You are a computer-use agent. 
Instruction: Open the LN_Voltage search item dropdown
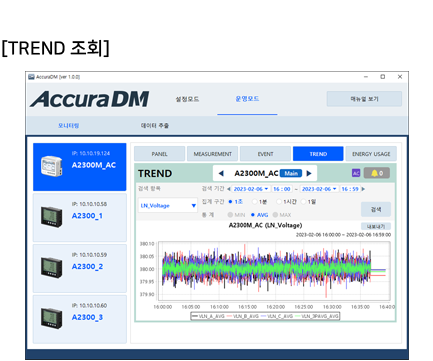(168, 205)
